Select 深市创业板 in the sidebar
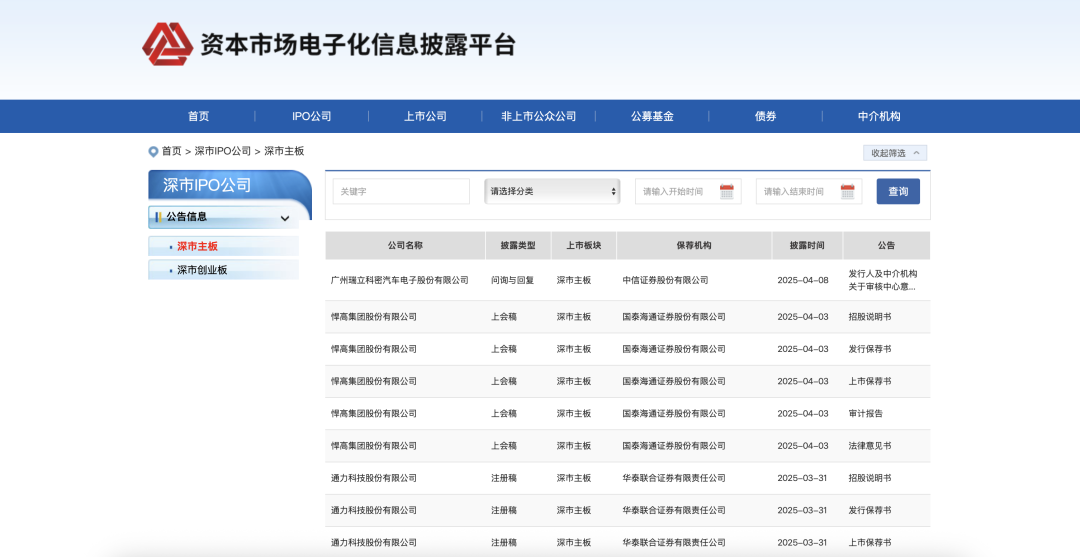 (x=202, y=270)
